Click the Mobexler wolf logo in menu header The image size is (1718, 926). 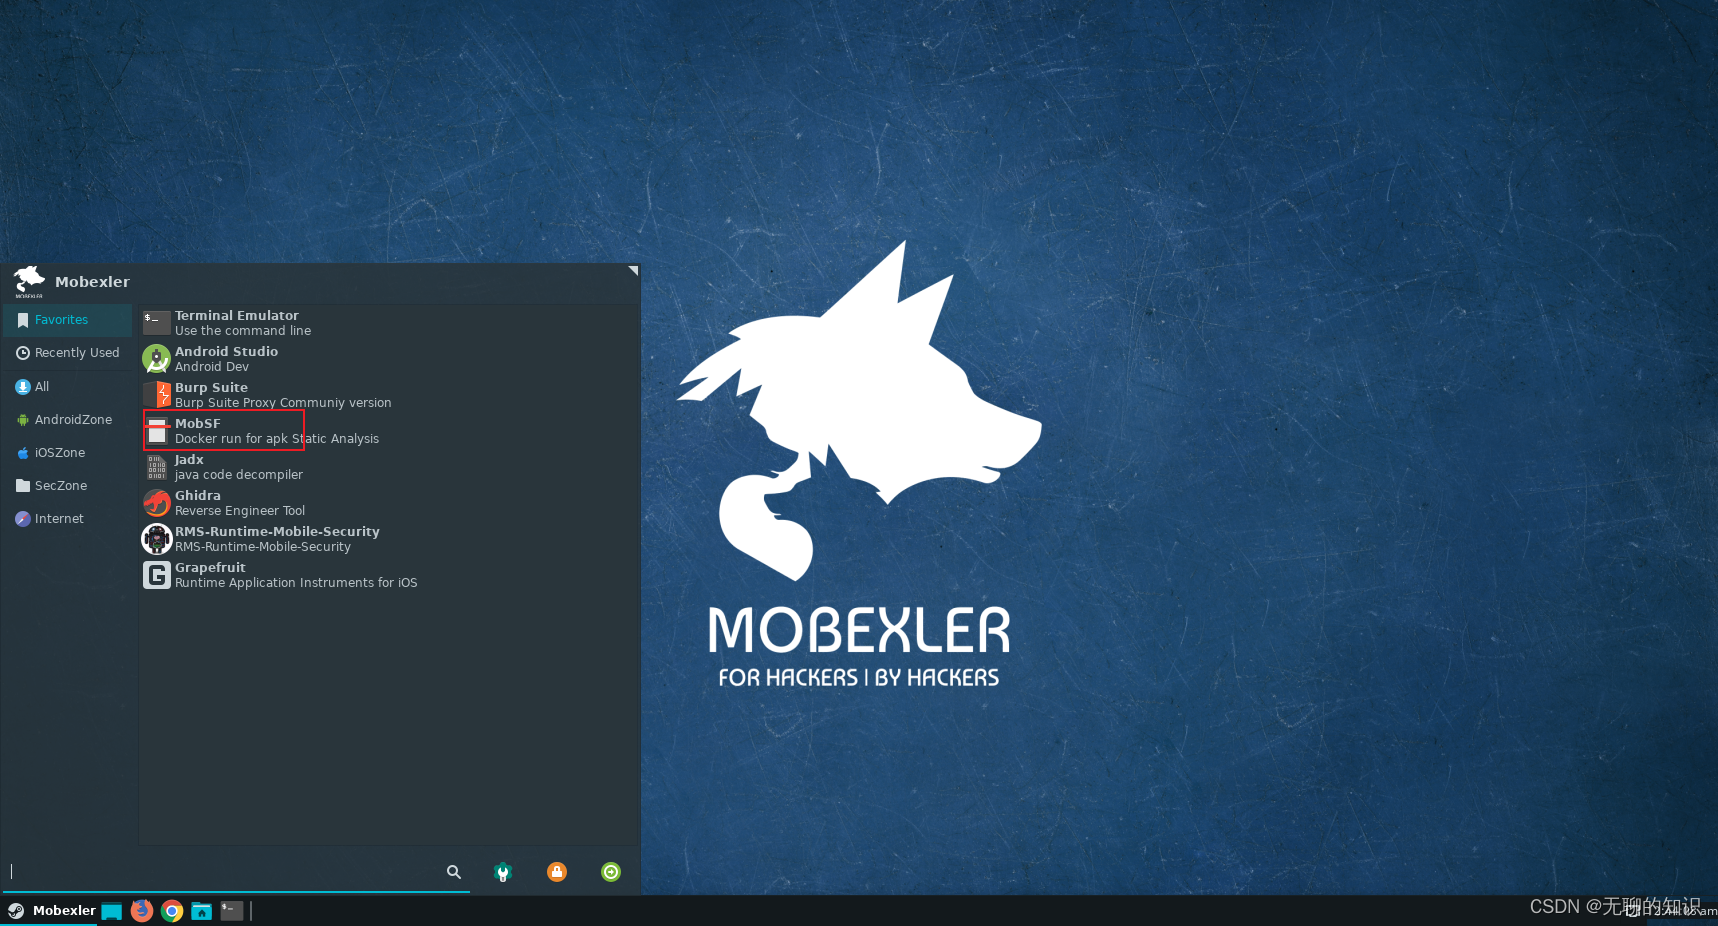(x=29, y=282)
